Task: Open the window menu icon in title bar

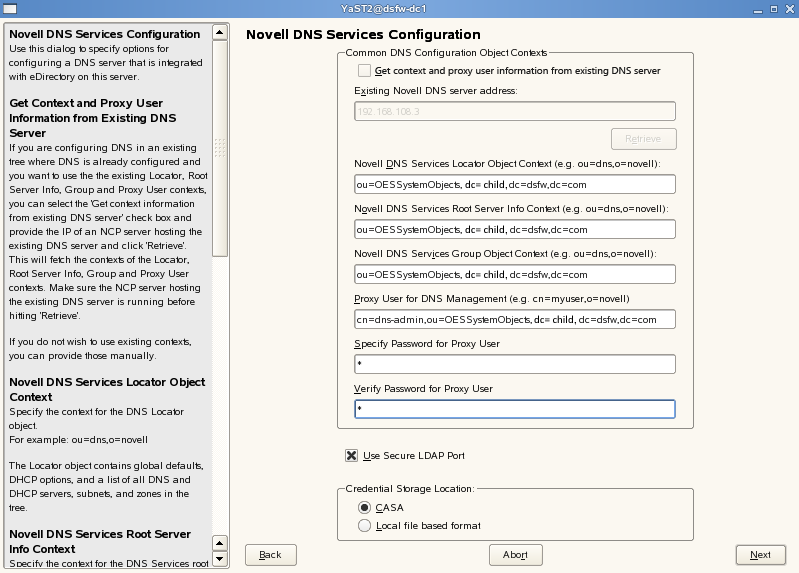Action: (x=9, y=9)
